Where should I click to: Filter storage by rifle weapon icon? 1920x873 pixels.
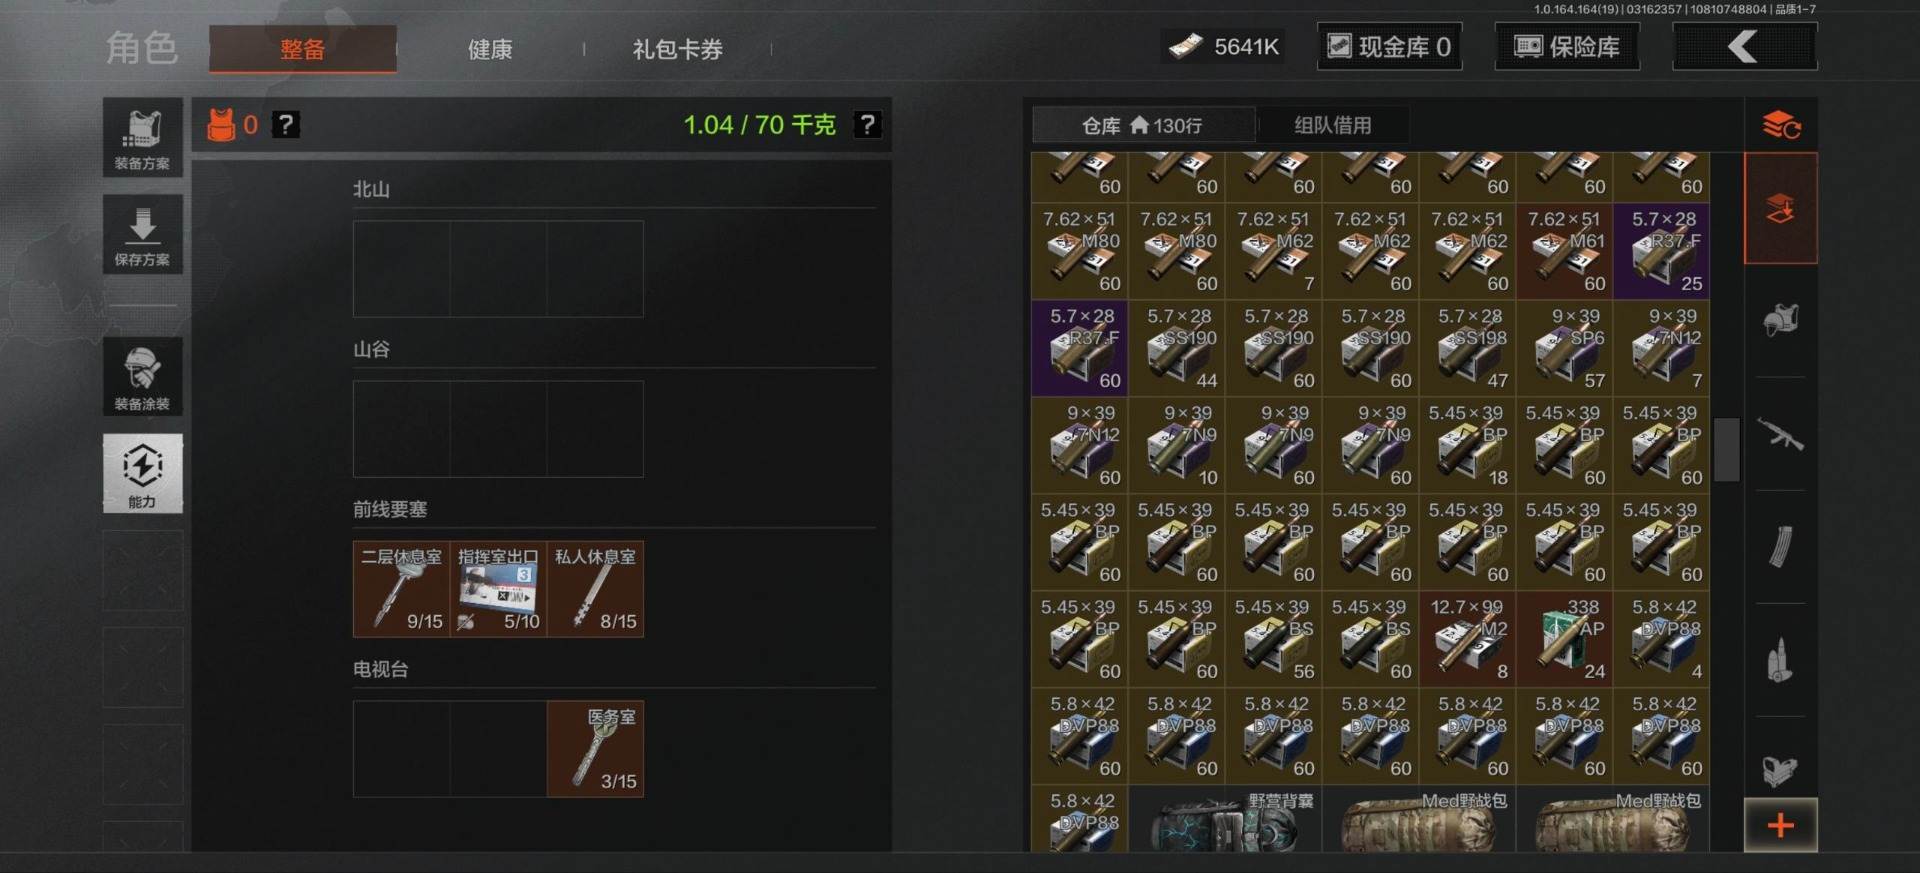point(1780,434)
